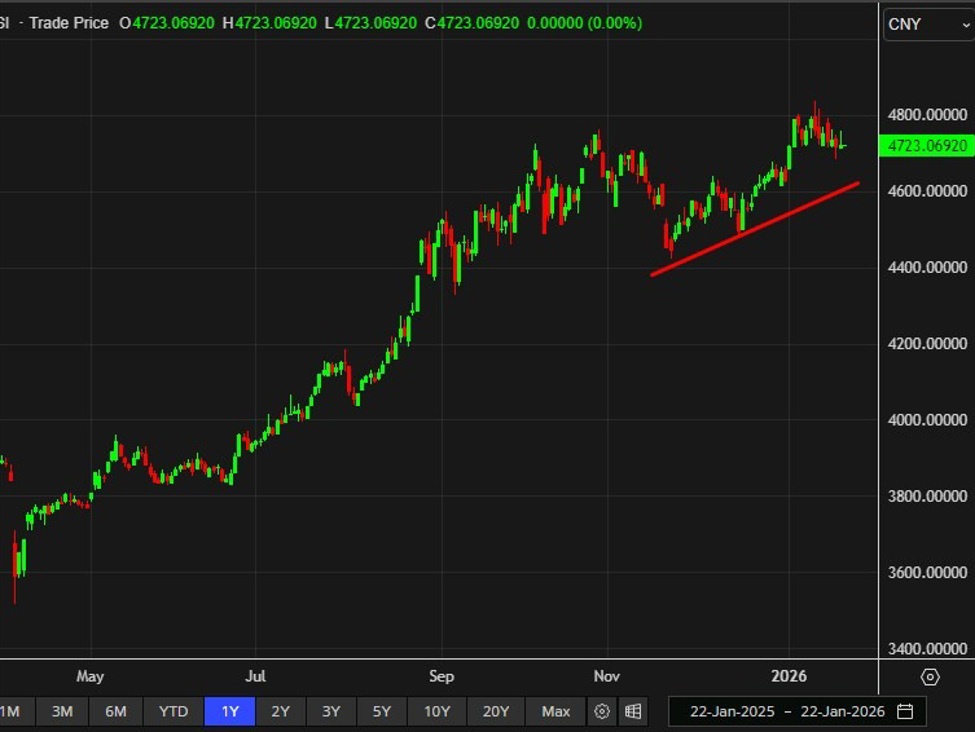Display the 10Y time range
Viewport: 975px width, 732px height.
[437, 712]
